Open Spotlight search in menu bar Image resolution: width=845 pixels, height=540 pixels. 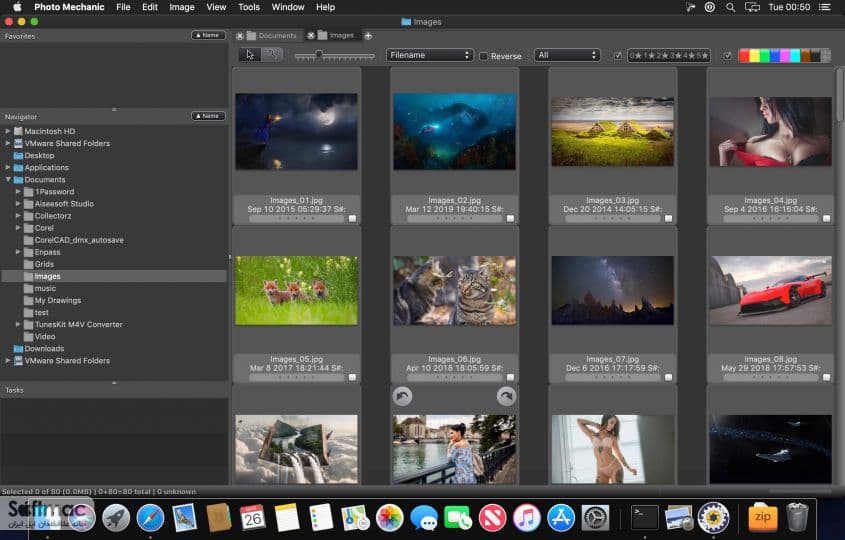730,7
